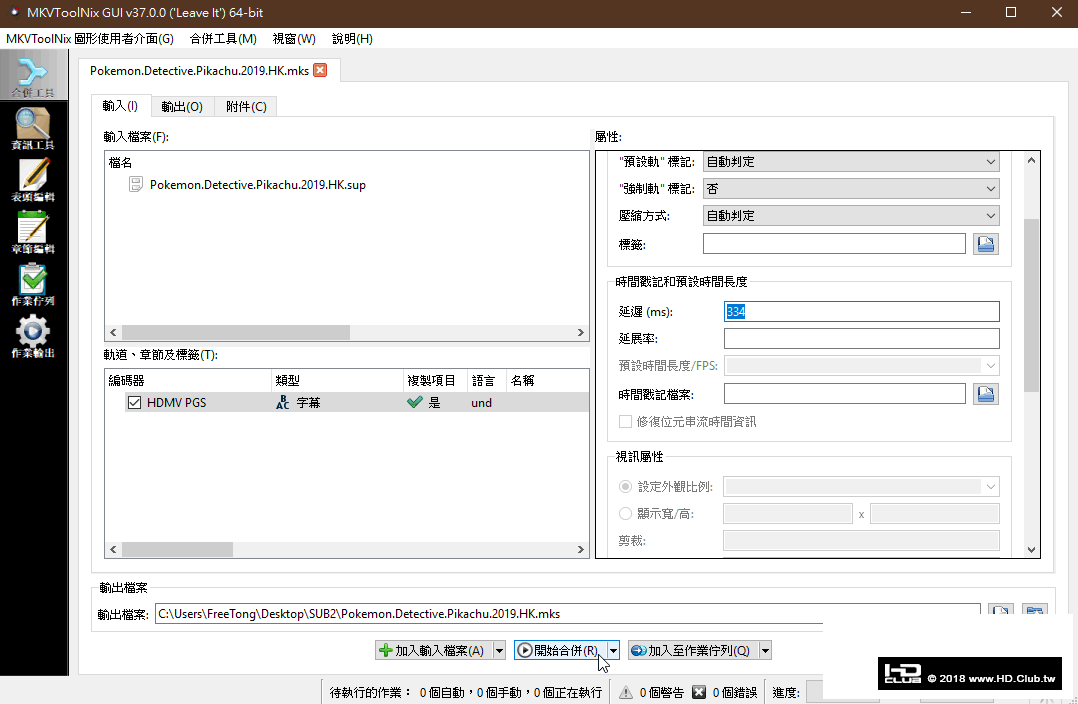Open the "預設軌" 標記 dropdown
Viewport: 1078px width, 704px height.
851,162
